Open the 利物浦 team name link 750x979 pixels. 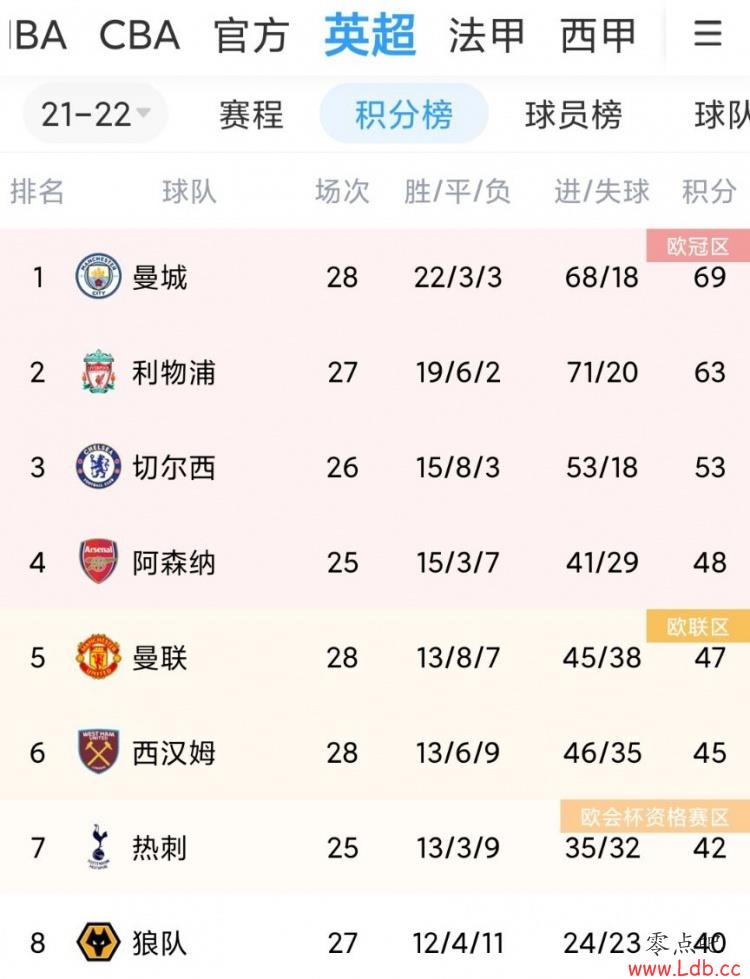174,372
